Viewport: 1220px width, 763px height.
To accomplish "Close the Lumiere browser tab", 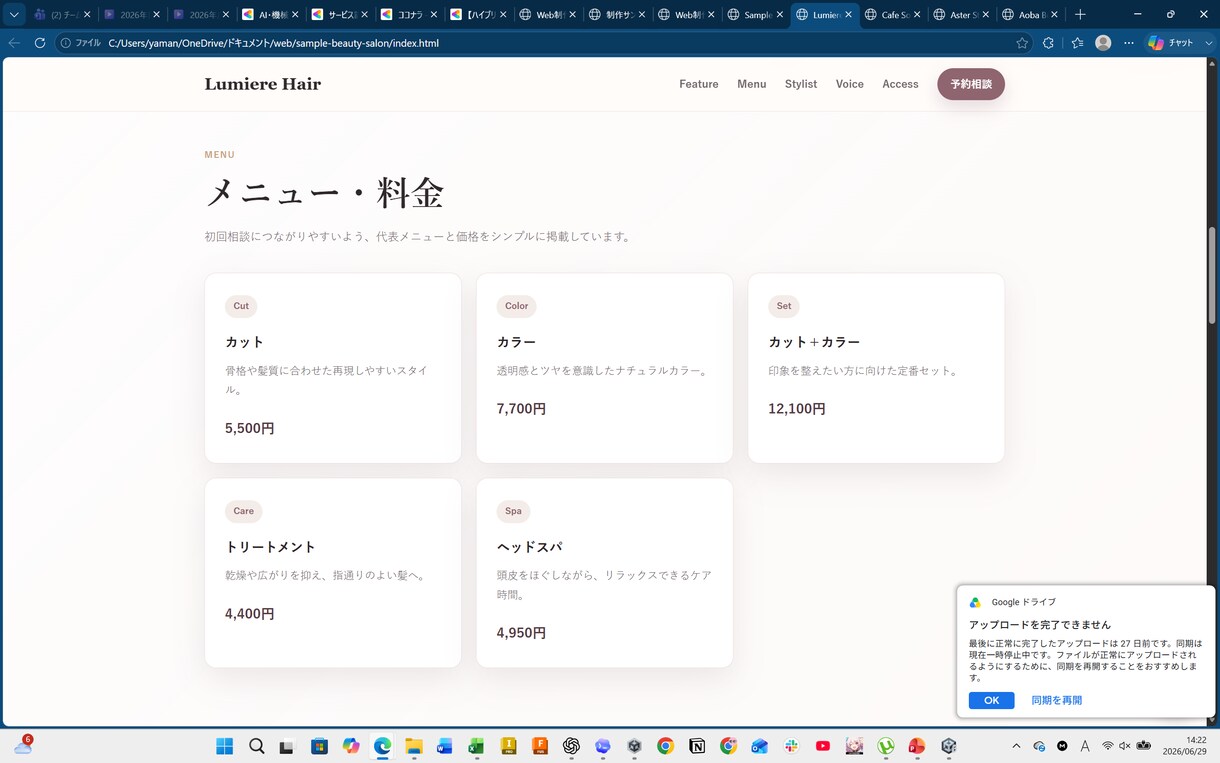I will pyautogui.click(x=849, y=15).
